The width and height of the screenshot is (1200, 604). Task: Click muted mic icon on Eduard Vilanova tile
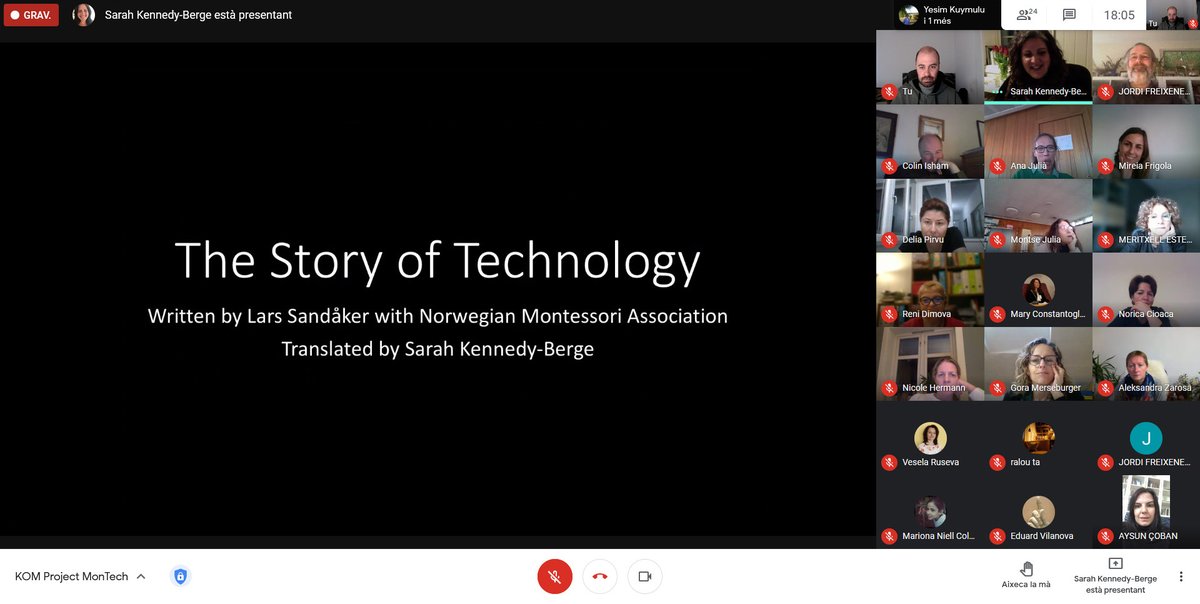pos(997,536)
